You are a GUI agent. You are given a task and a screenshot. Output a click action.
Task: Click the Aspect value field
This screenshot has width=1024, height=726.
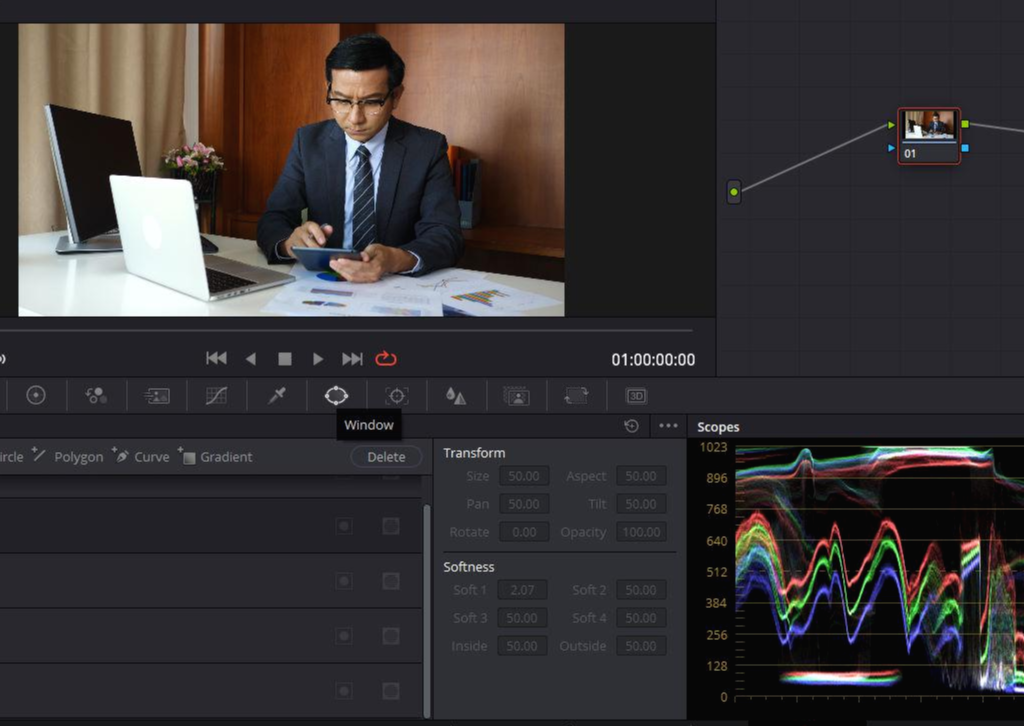641,476
